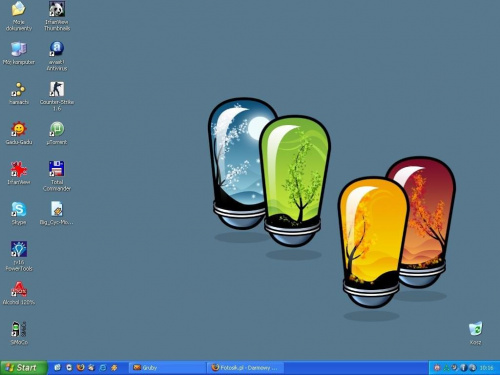Image resolution: width=500 pixels, height=375 pixels.
Task: Open the IrfanView Thumbnails panda shortcut
Action: 57,16
